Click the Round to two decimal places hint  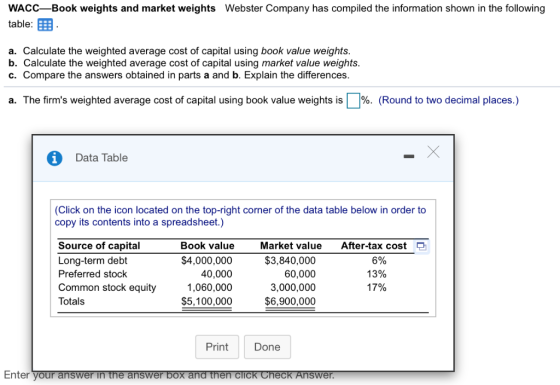point(449,100)
